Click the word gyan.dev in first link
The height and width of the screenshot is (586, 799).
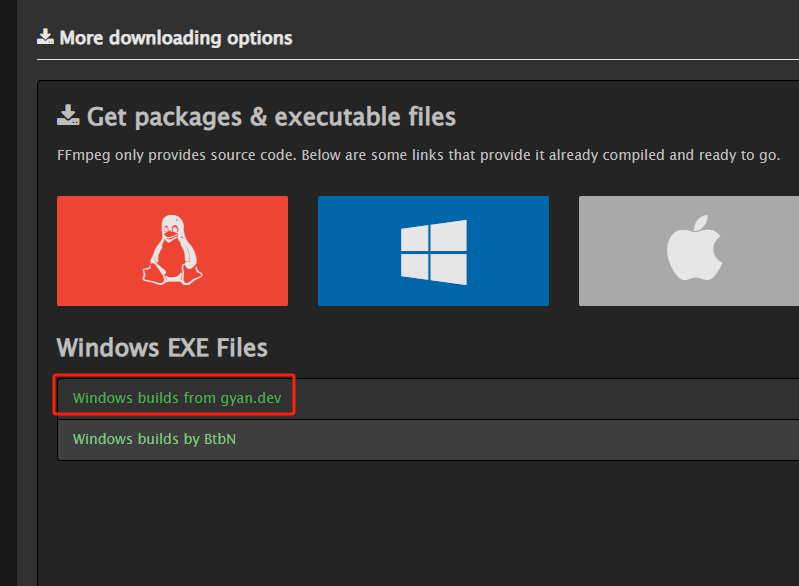251,398
